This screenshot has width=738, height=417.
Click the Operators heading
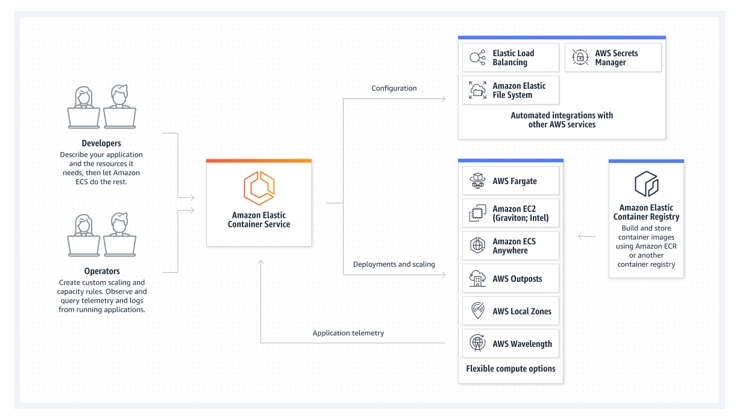tap(102, 271)
